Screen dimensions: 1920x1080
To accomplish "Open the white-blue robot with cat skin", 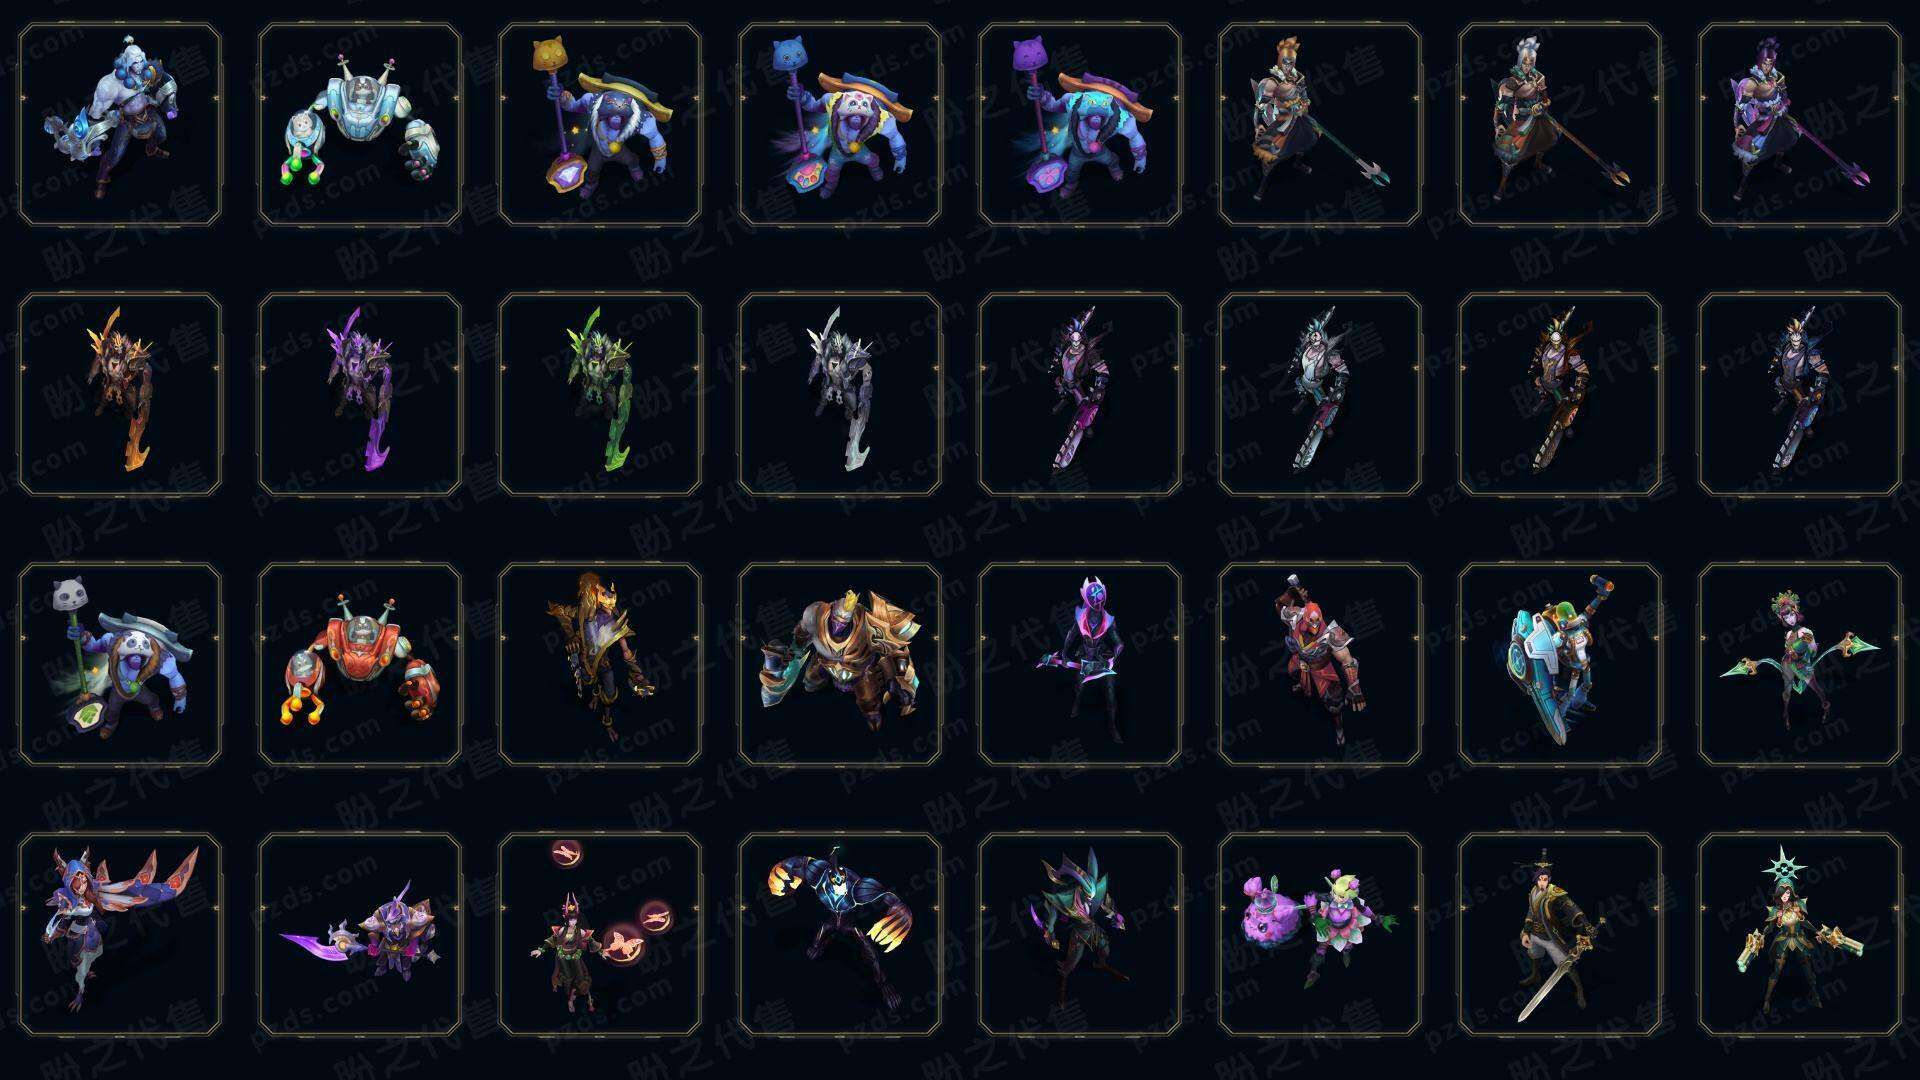I will pyautogui.click(x=360, y=125).
